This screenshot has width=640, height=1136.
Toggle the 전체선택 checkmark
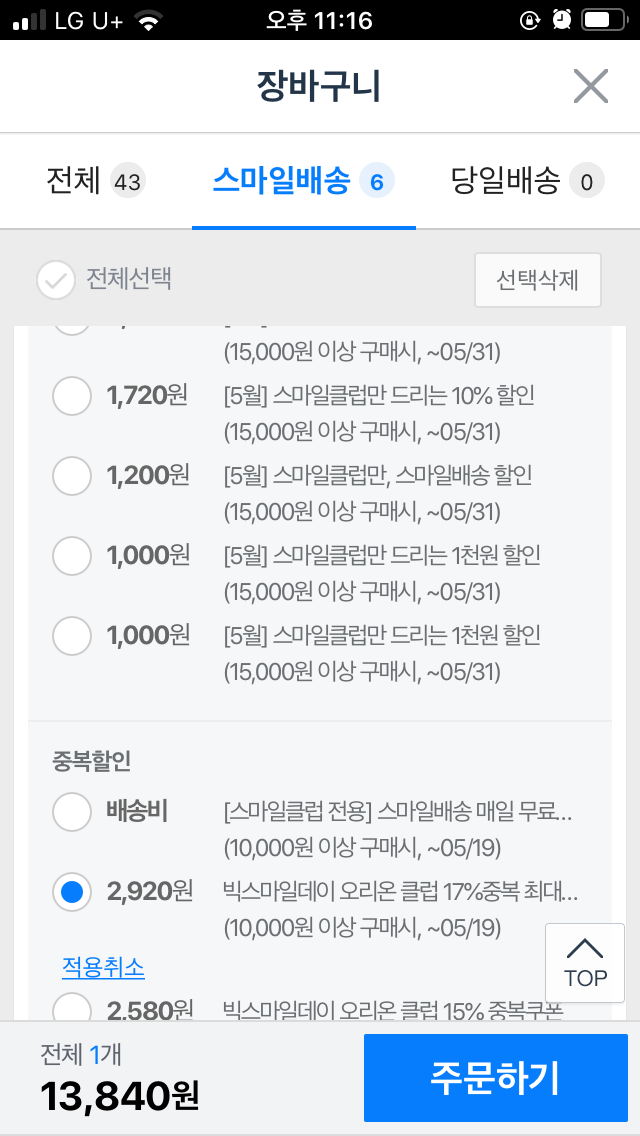(x=56, y=281)
